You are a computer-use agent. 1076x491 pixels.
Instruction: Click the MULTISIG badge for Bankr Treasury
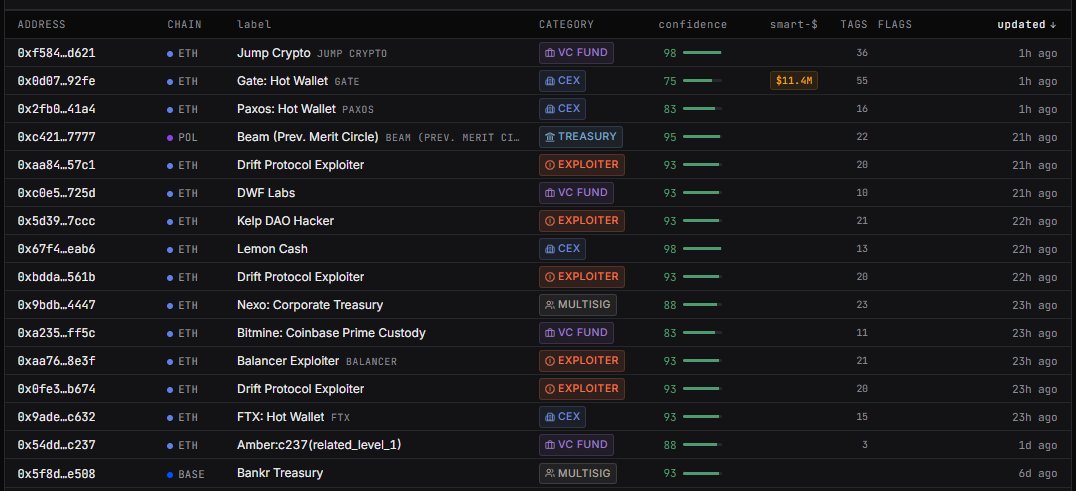click(x=577, y=472)
